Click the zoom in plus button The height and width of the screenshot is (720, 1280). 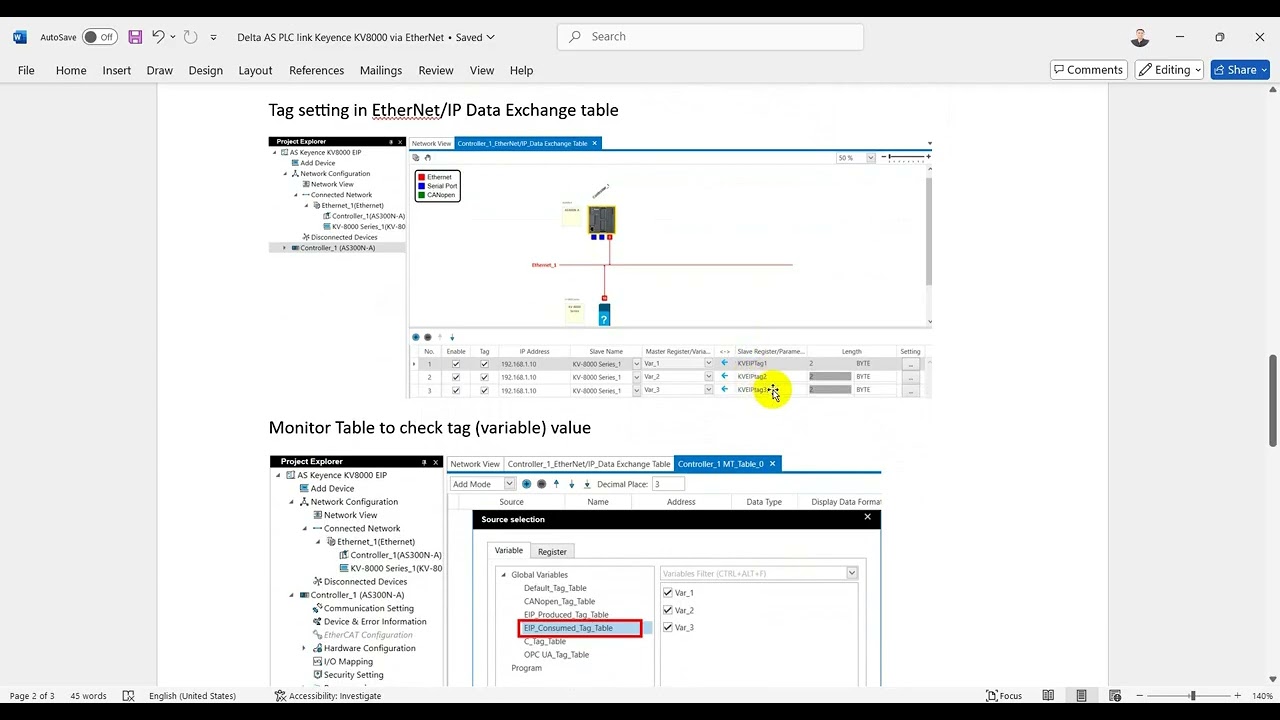pyautogui.click(x=1237, y=696)
